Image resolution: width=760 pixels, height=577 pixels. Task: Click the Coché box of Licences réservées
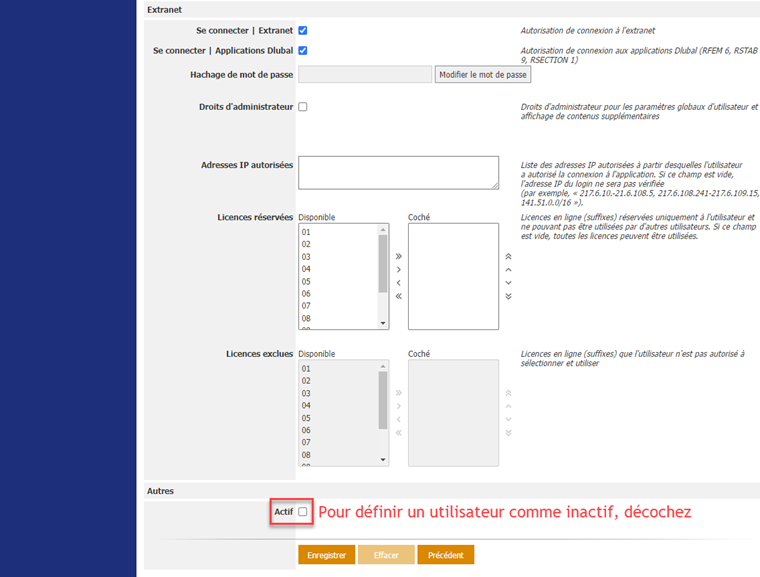(453, 276)
